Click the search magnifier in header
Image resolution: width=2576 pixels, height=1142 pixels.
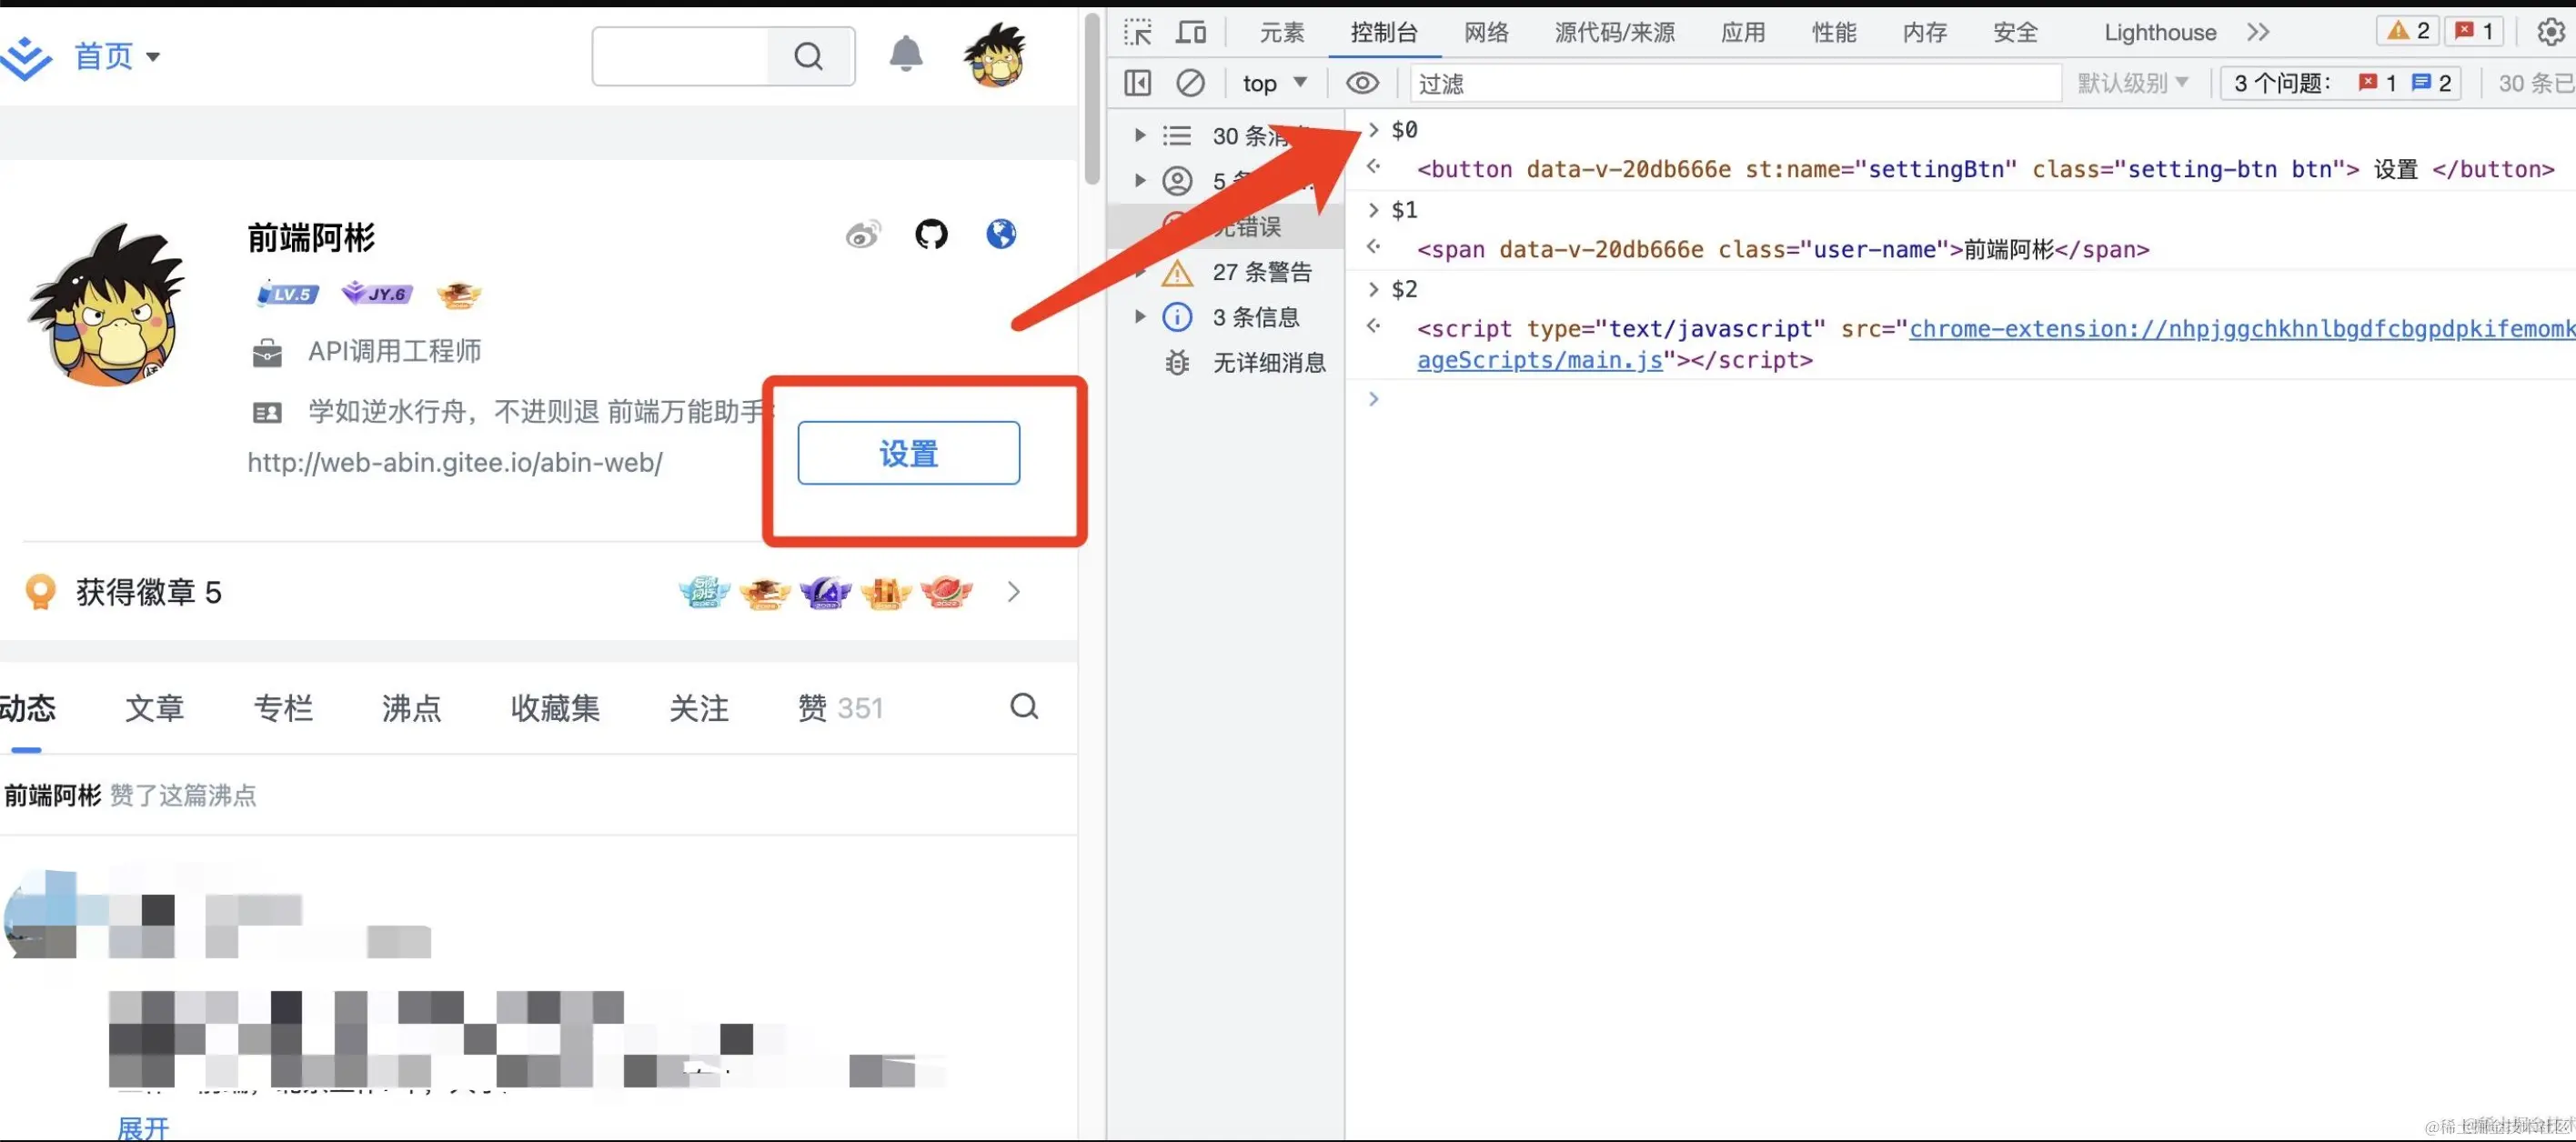(x=809, y=56)
